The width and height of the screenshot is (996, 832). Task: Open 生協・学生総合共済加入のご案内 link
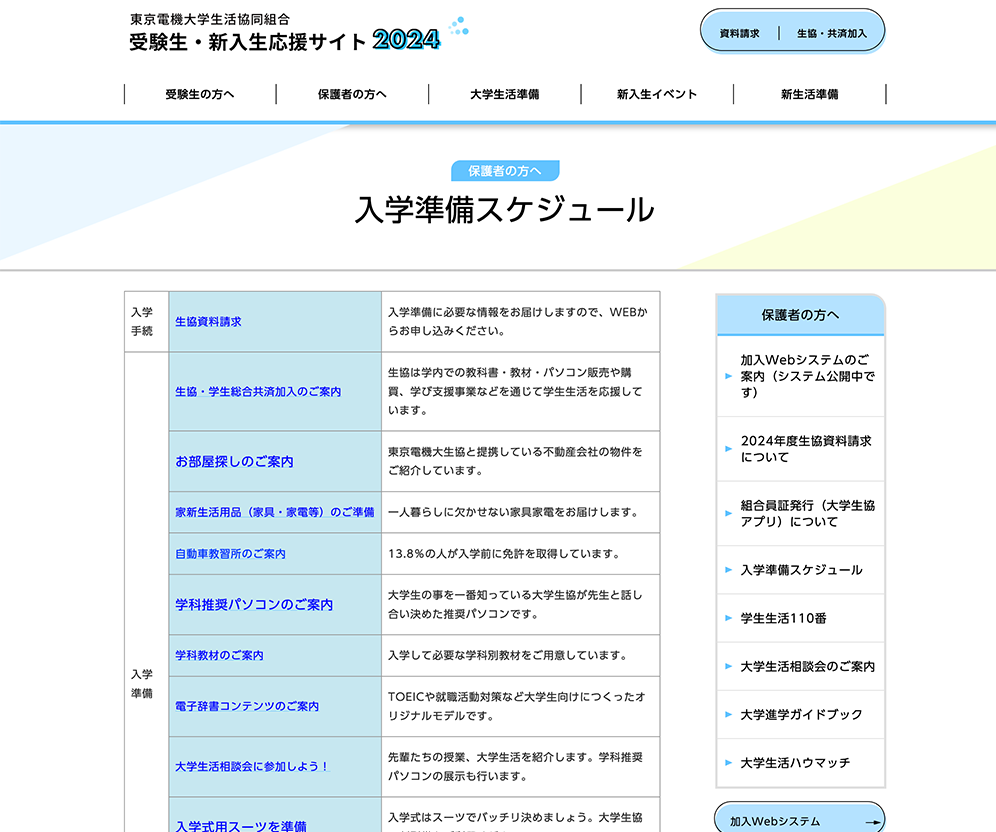coord(258,392)
